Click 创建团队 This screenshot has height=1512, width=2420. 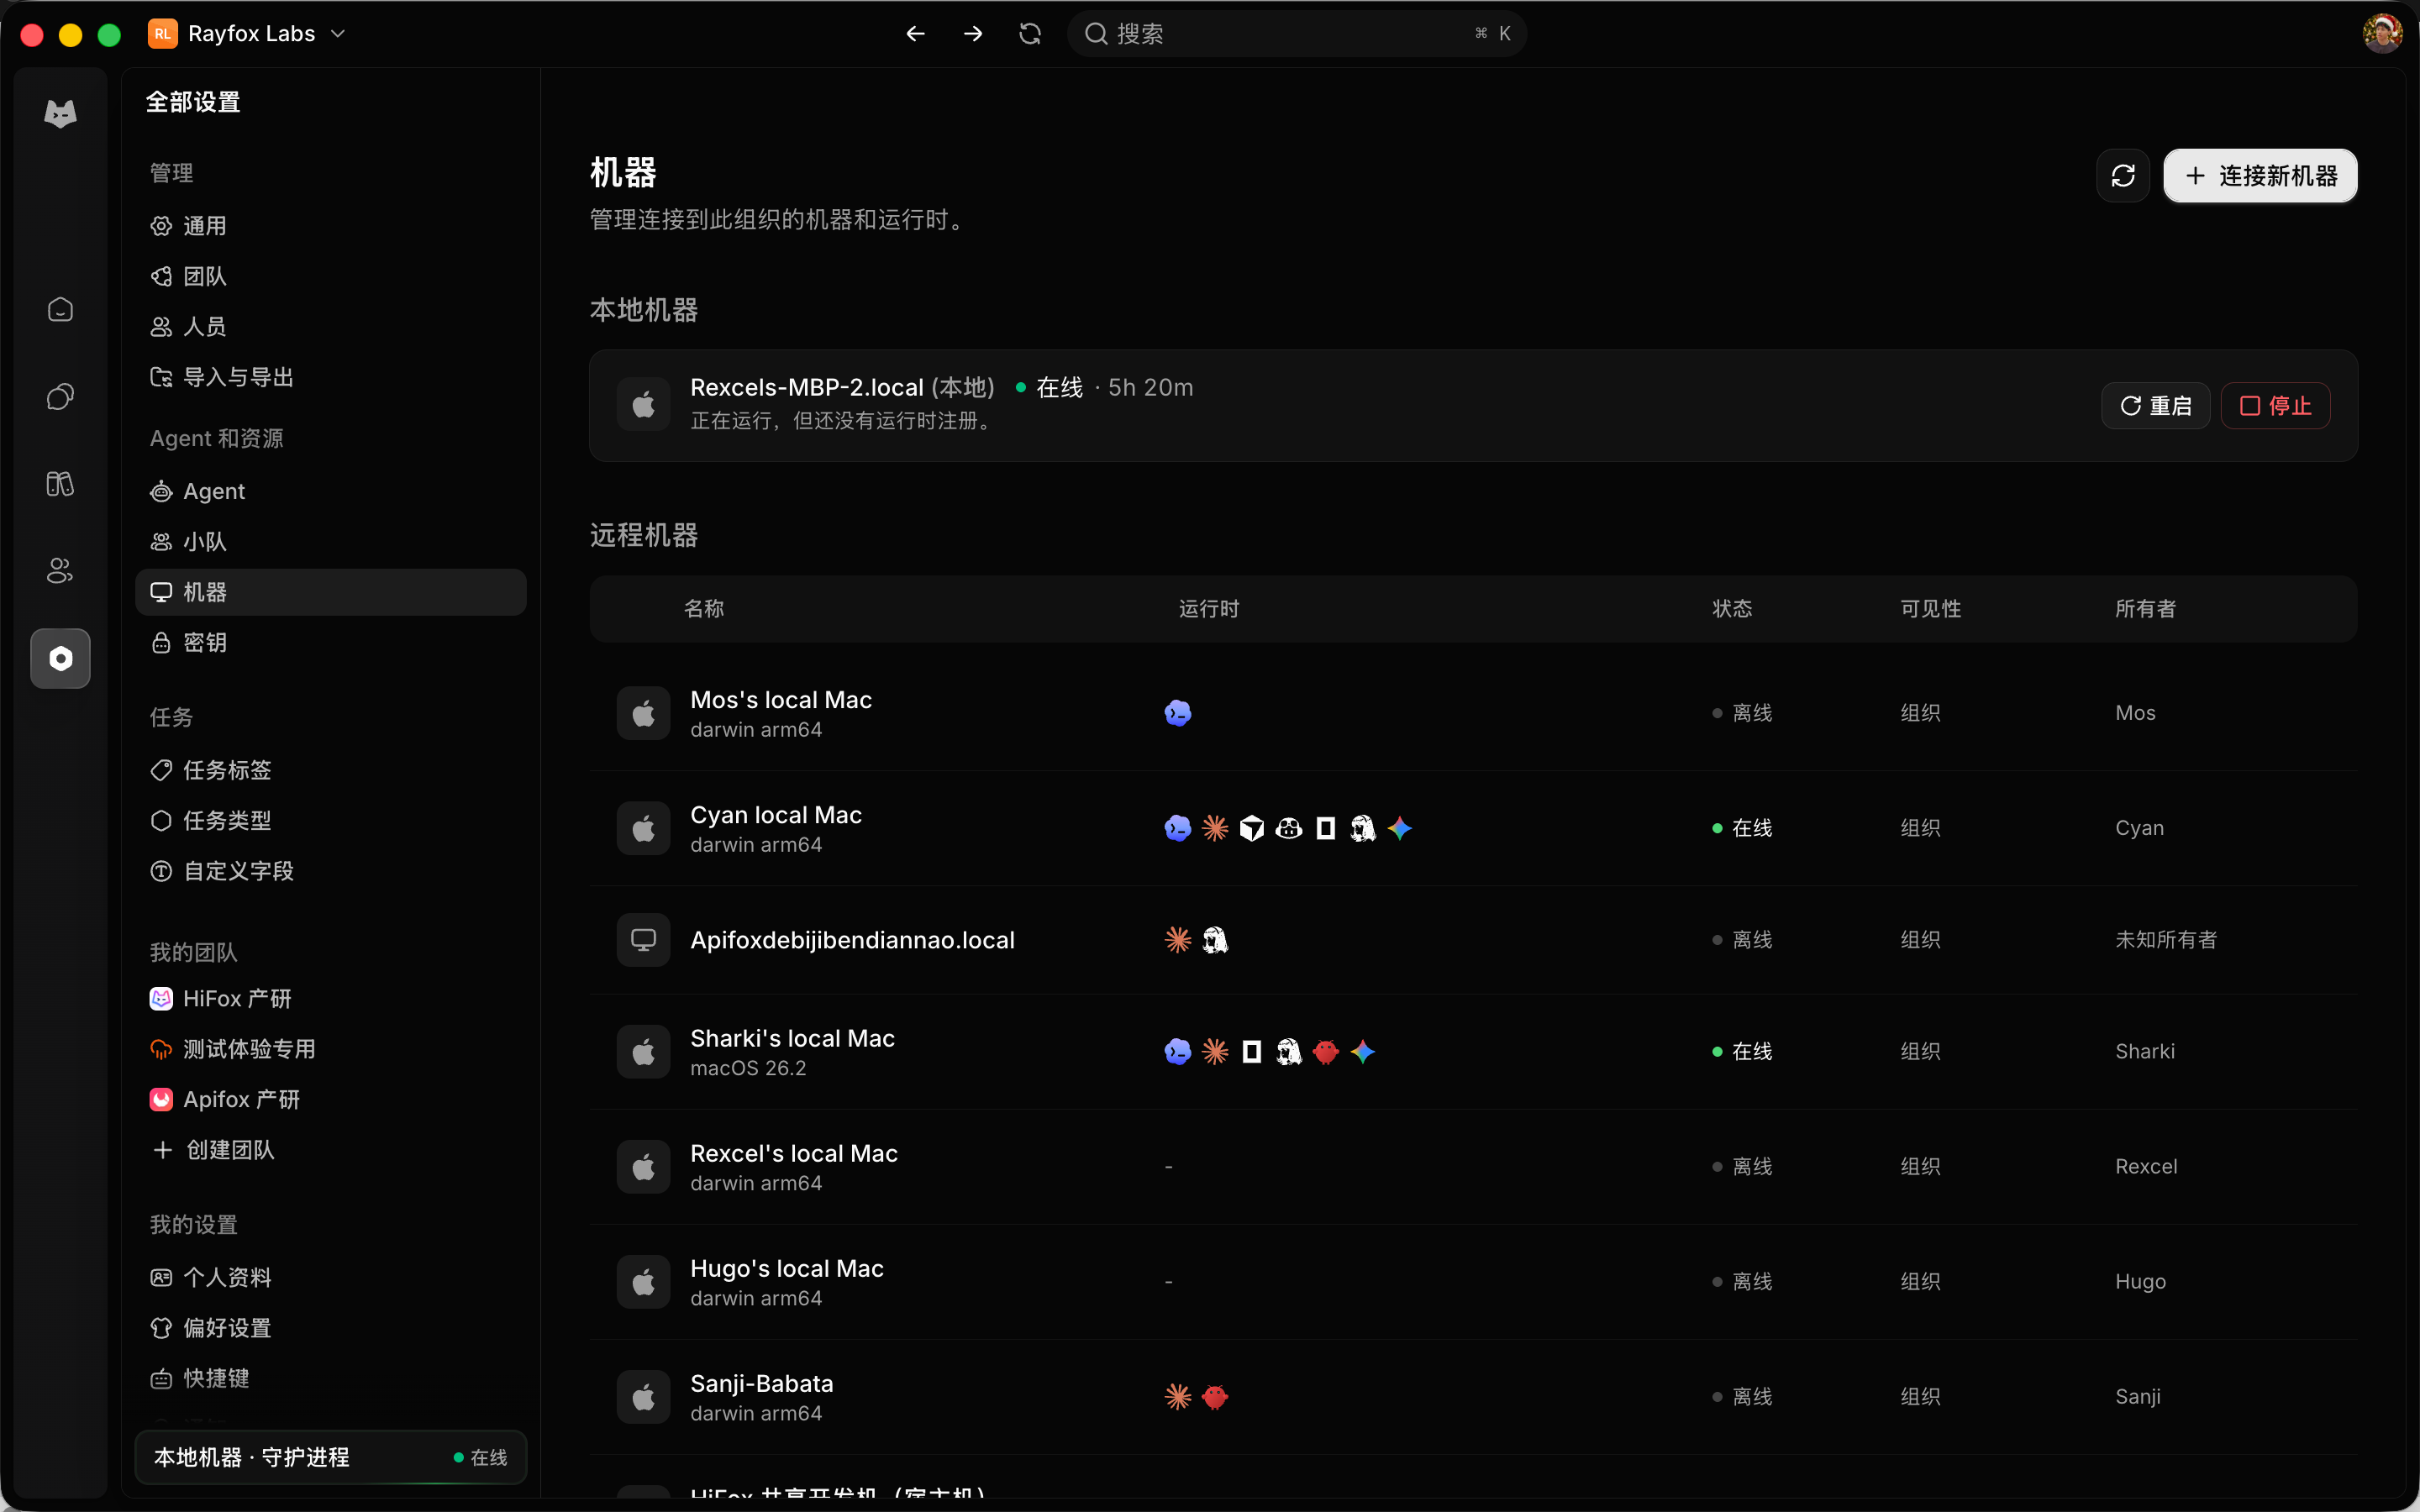(330, 1150)
